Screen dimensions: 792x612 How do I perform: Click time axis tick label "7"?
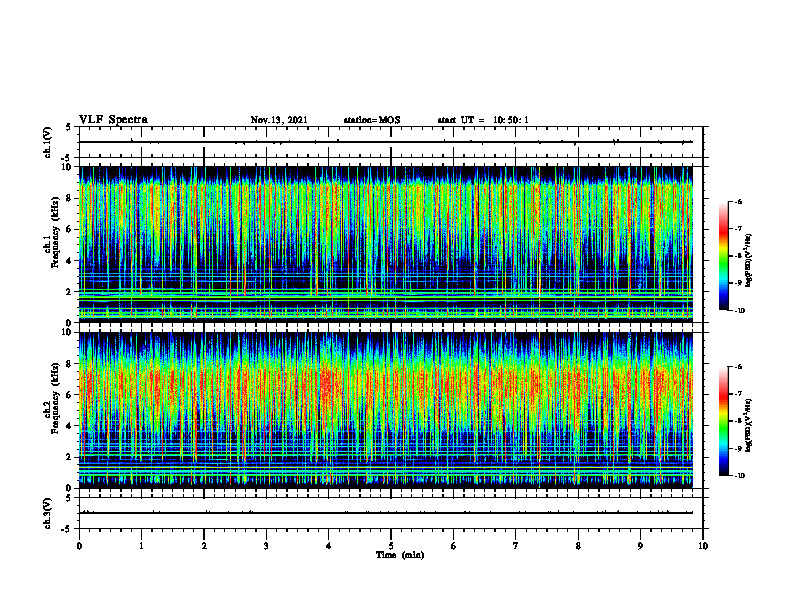click(x=516, y=546)
